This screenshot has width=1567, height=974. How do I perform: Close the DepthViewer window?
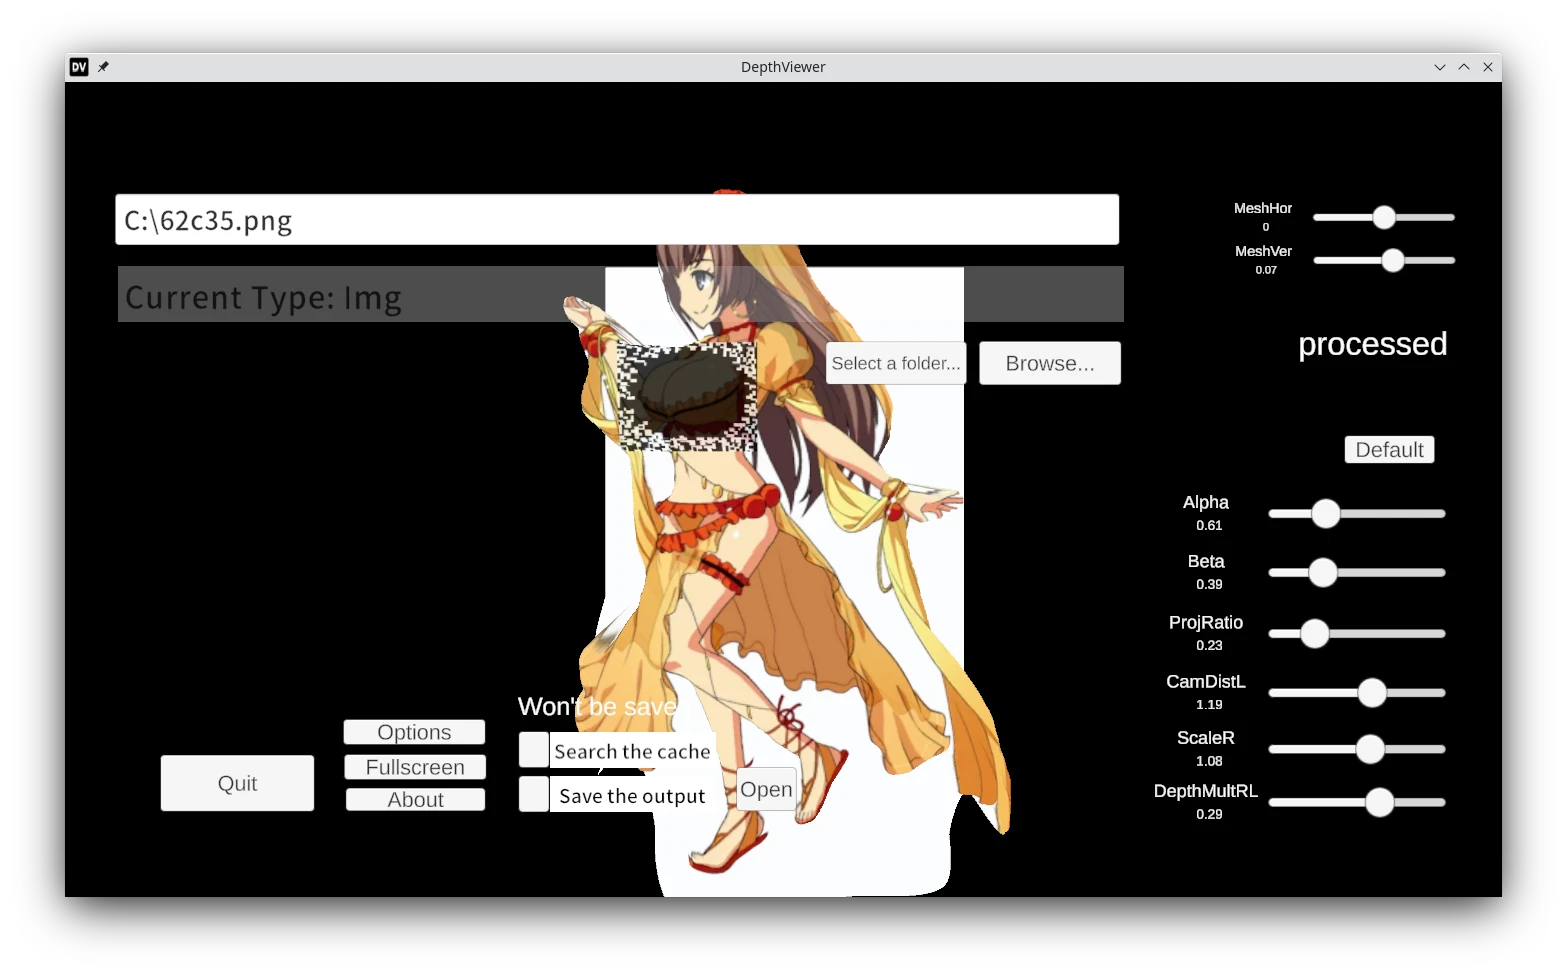[1488, 67]
